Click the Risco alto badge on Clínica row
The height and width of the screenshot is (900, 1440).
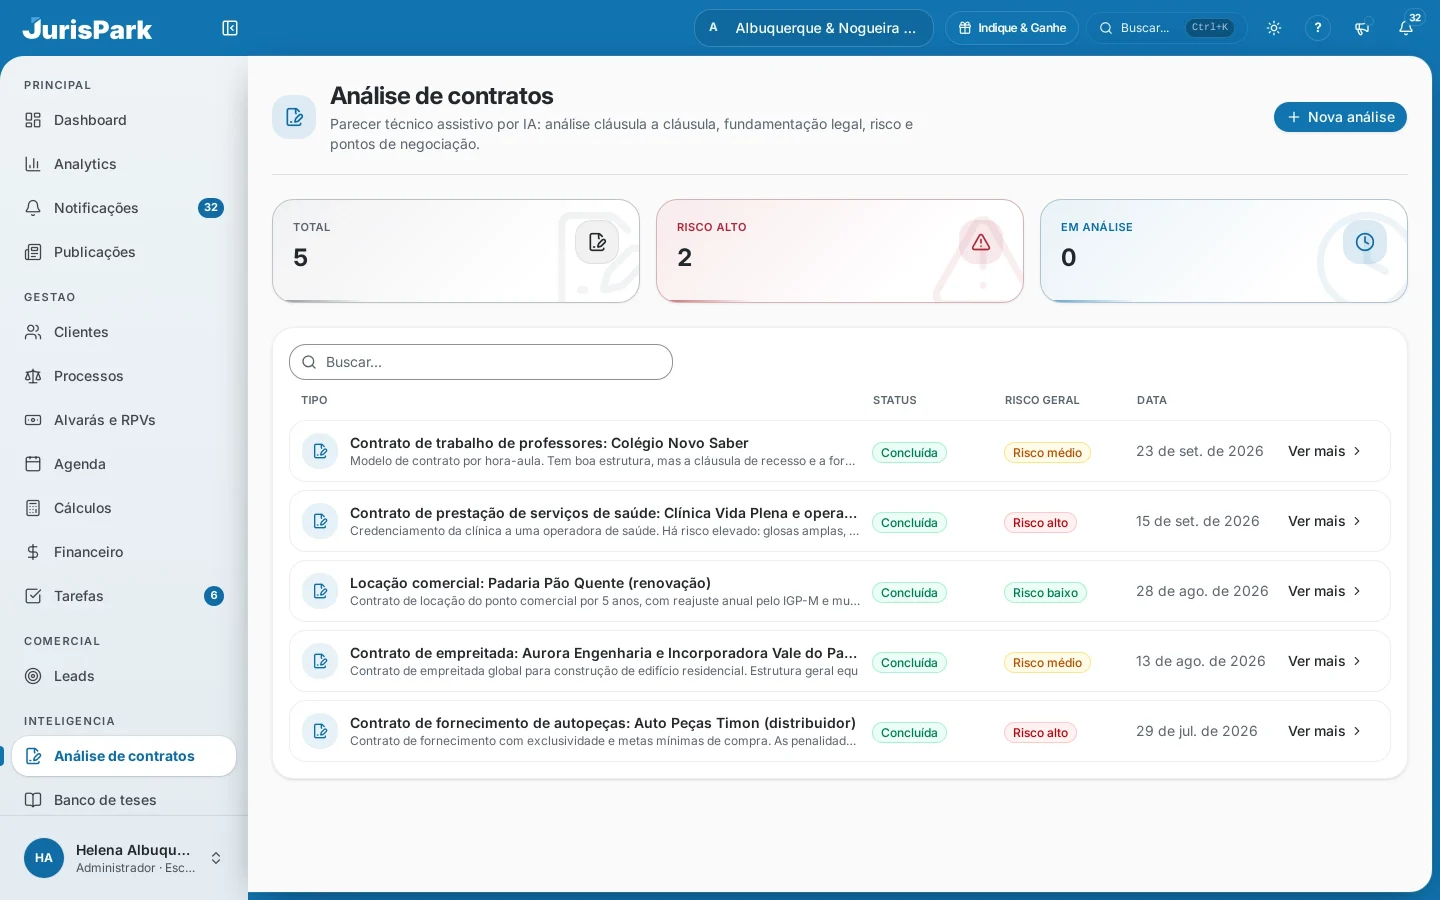[1040, 523]
